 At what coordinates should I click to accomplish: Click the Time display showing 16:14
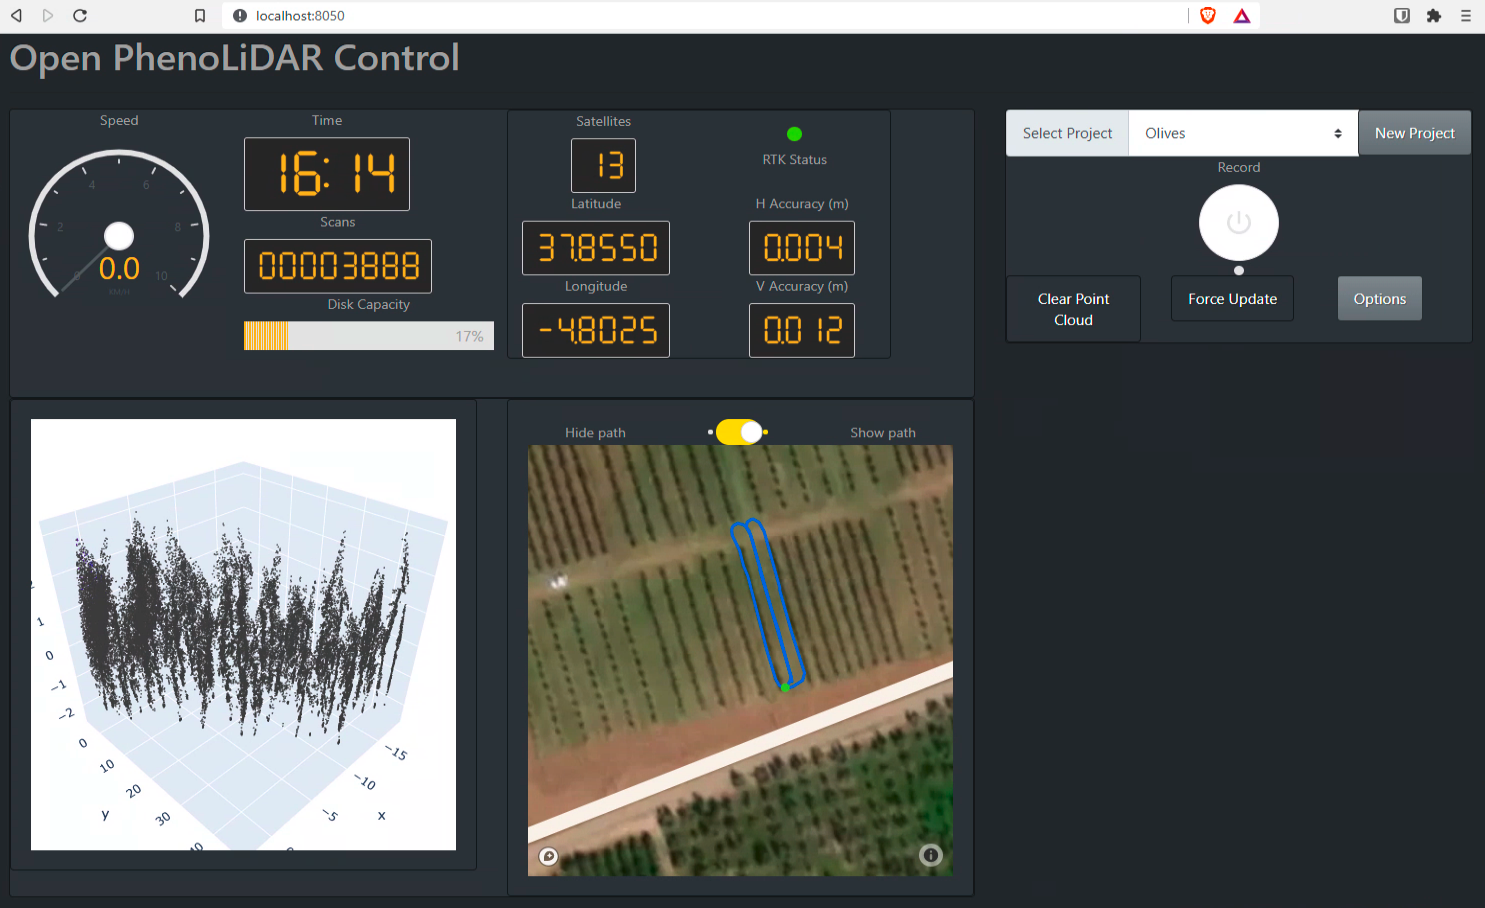click(x=327, y=174)
